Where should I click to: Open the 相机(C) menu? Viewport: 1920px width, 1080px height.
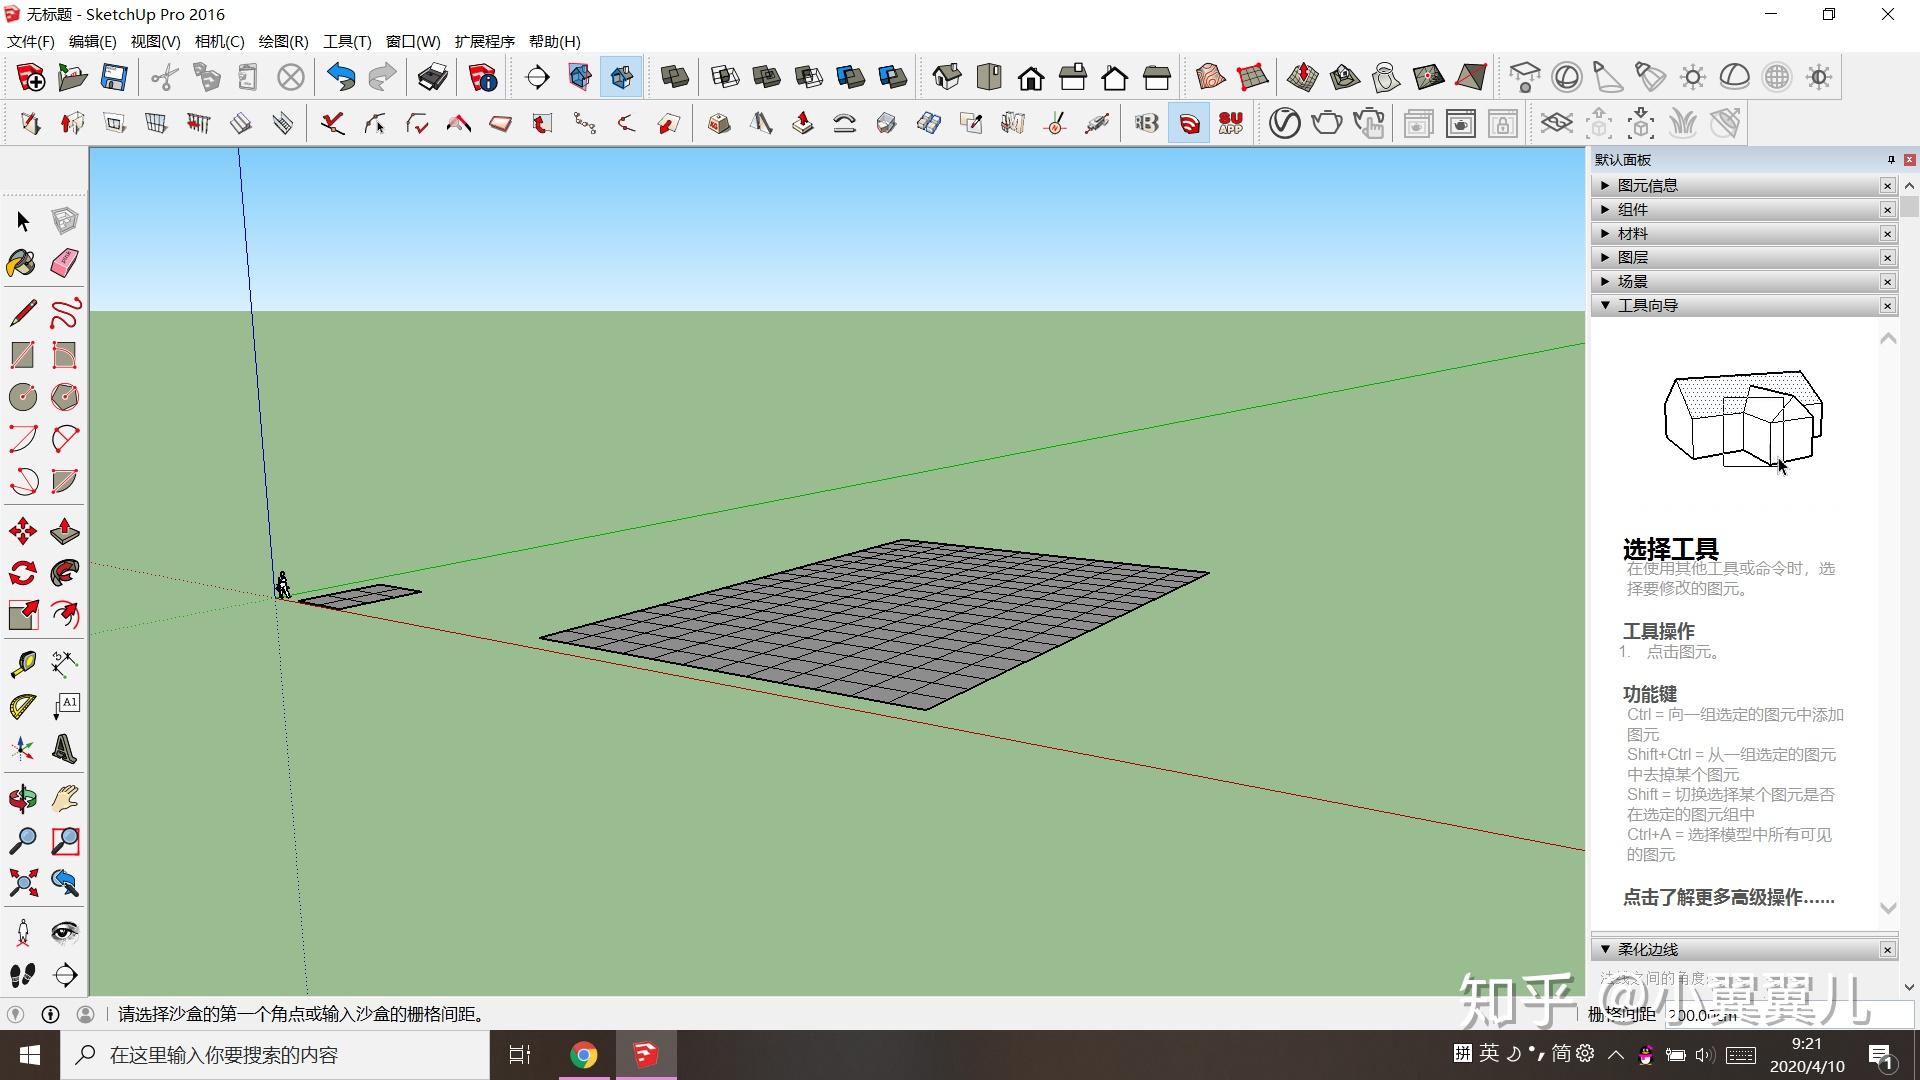click(x=219, y=41)
